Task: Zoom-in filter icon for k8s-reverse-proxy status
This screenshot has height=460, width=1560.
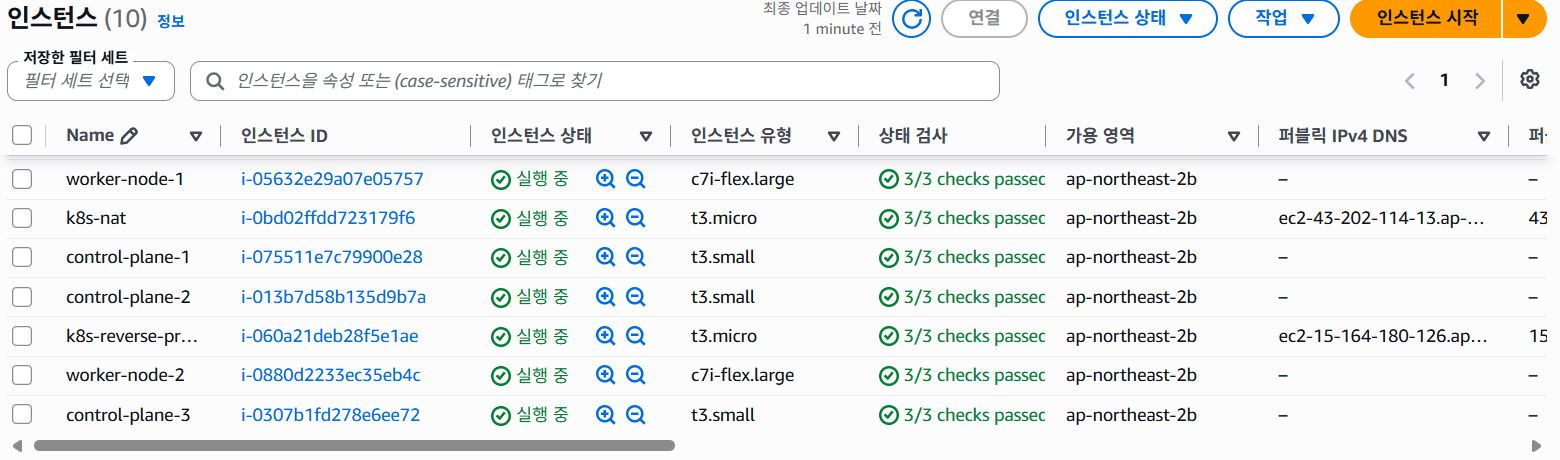Action: pos(605,336)
